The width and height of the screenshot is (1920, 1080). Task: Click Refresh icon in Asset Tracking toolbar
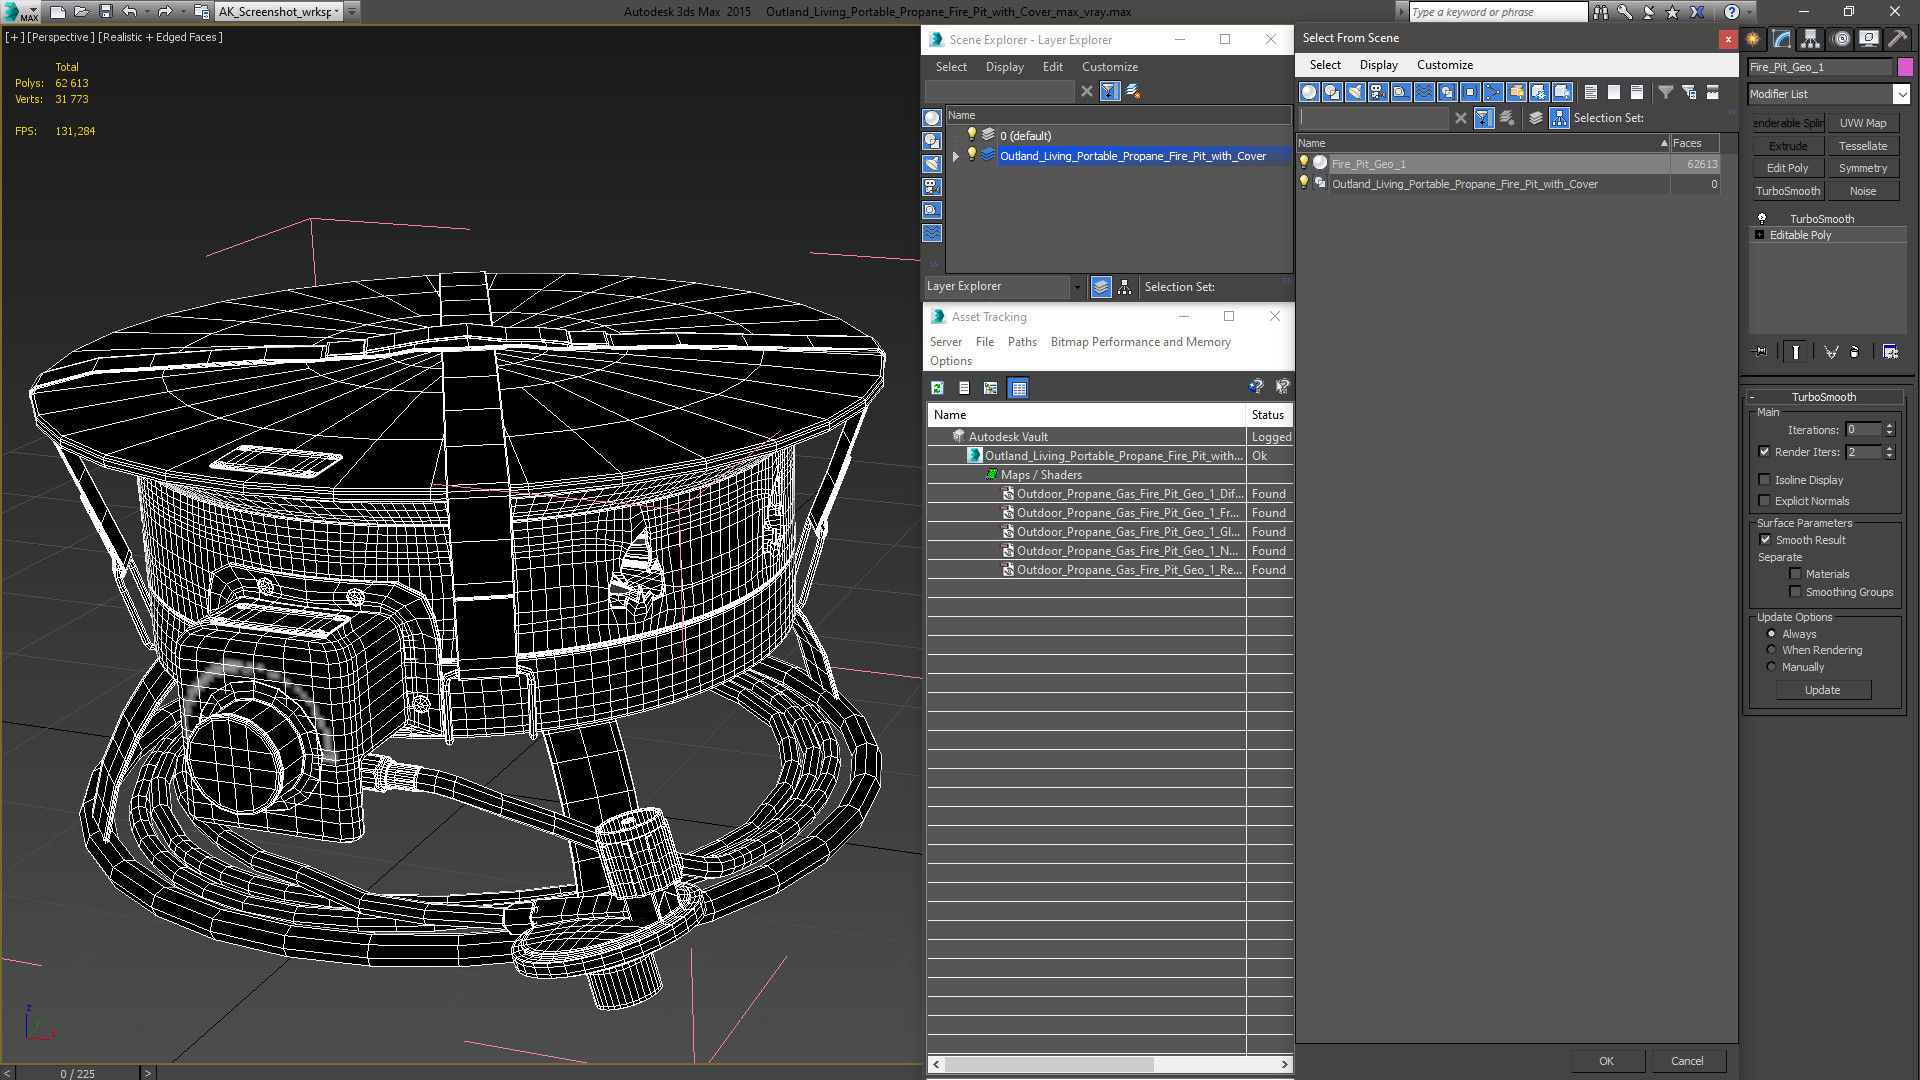click(937, 388)
